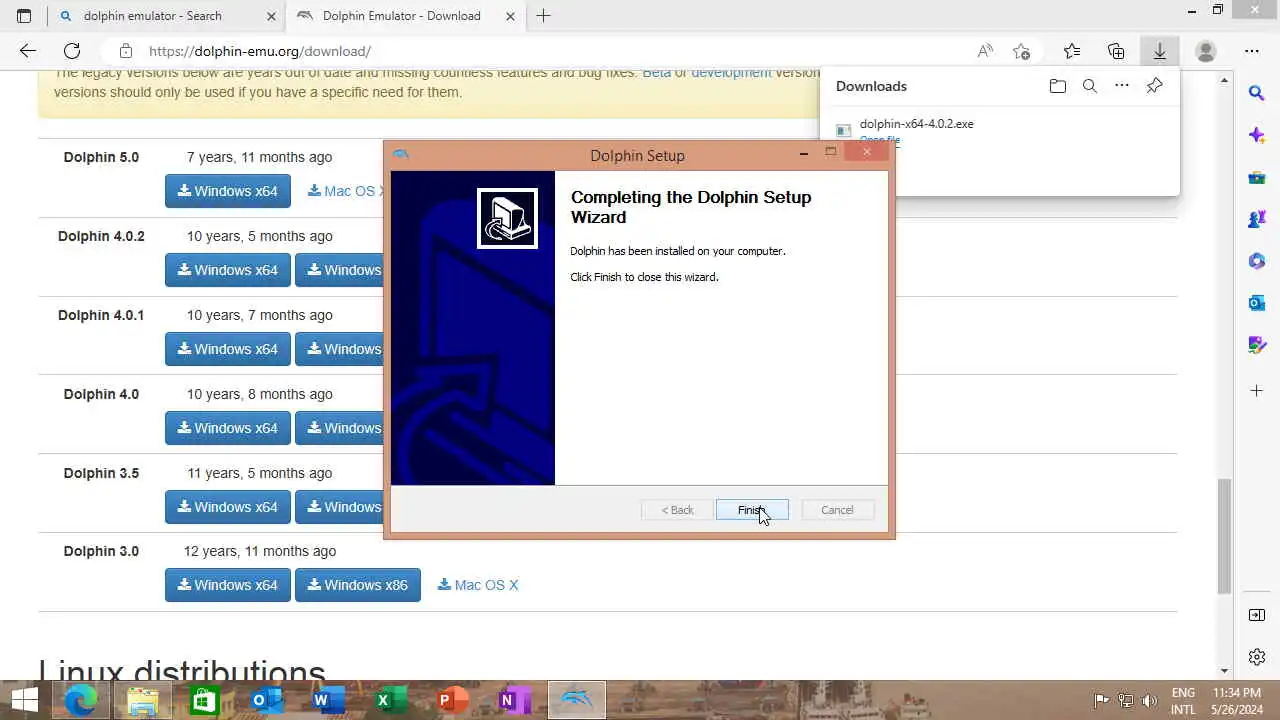Open Microsoft Edge from taskbar
This screenshot has width=1280, height=720.
(81, 700)
